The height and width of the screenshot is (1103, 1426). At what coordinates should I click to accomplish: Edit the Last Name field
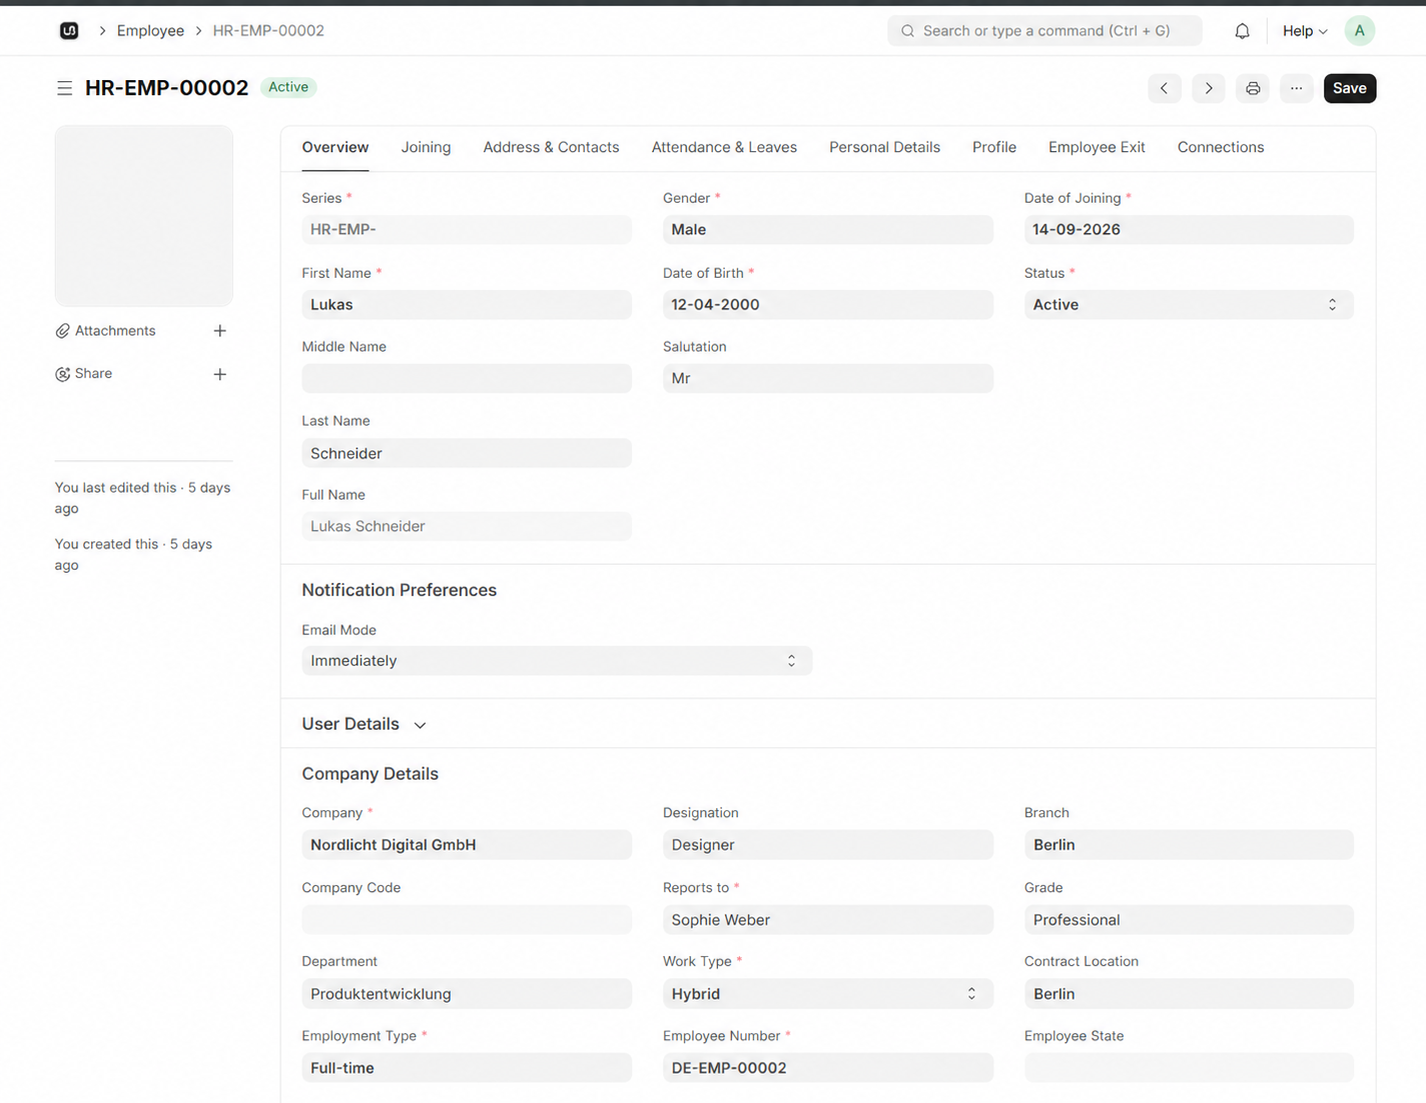(x=466, y=453)
